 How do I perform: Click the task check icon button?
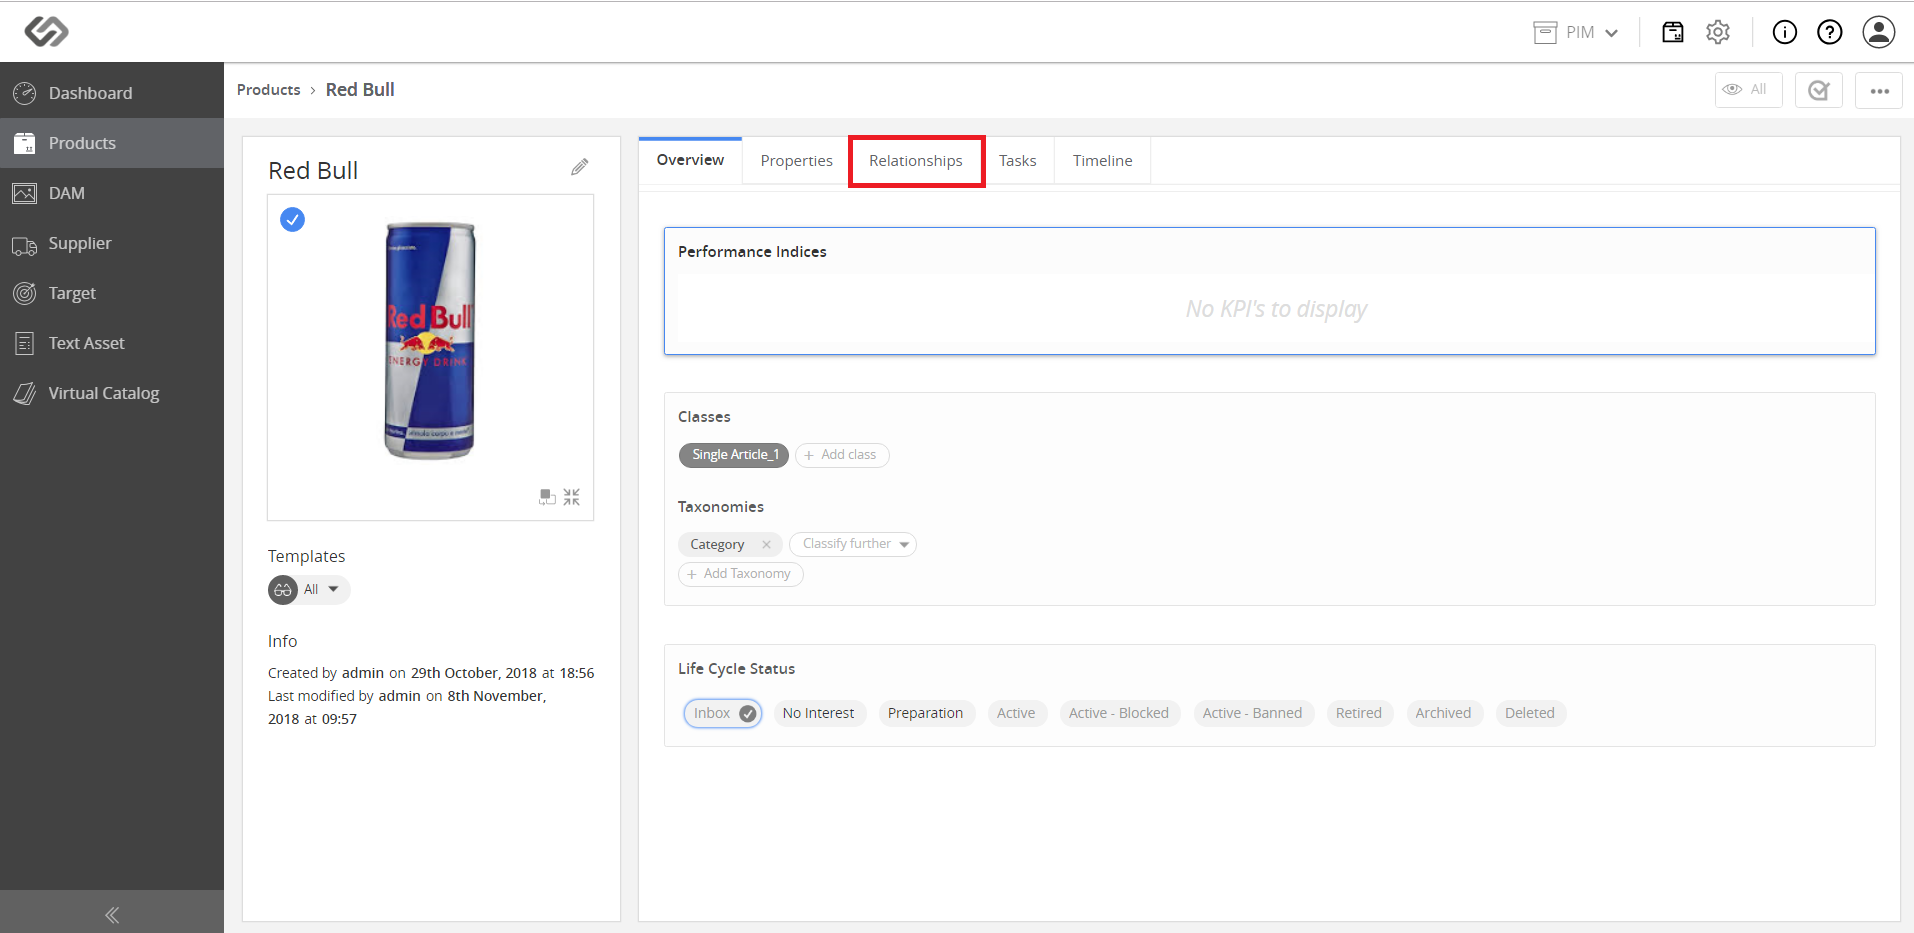(x=1818, y=90)
